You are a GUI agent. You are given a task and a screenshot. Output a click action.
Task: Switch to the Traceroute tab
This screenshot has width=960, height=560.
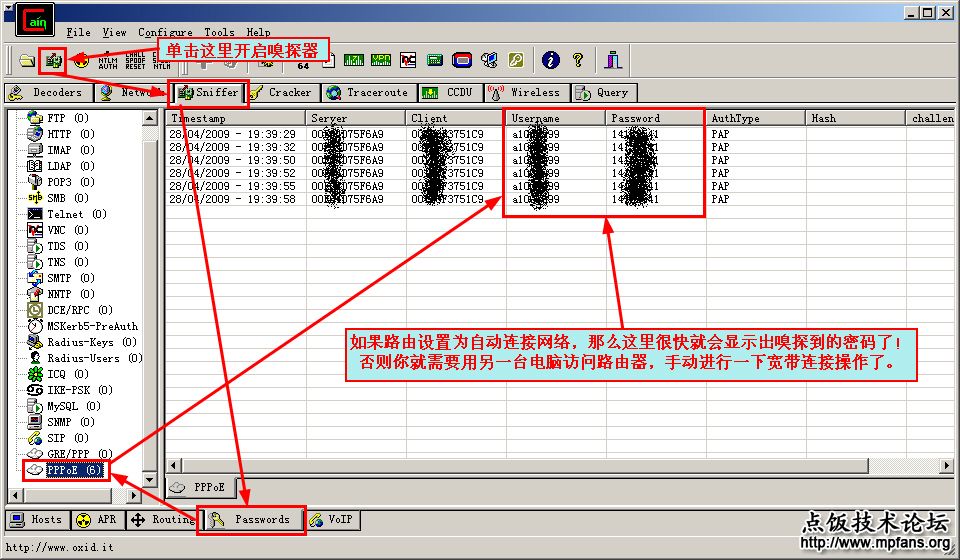(370, 92)
